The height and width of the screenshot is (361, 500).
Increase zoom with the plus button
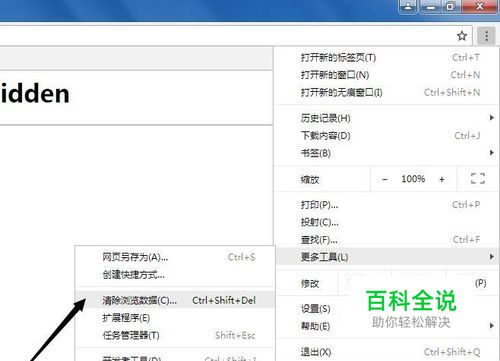pyautogui.click(x=442, y=179)
